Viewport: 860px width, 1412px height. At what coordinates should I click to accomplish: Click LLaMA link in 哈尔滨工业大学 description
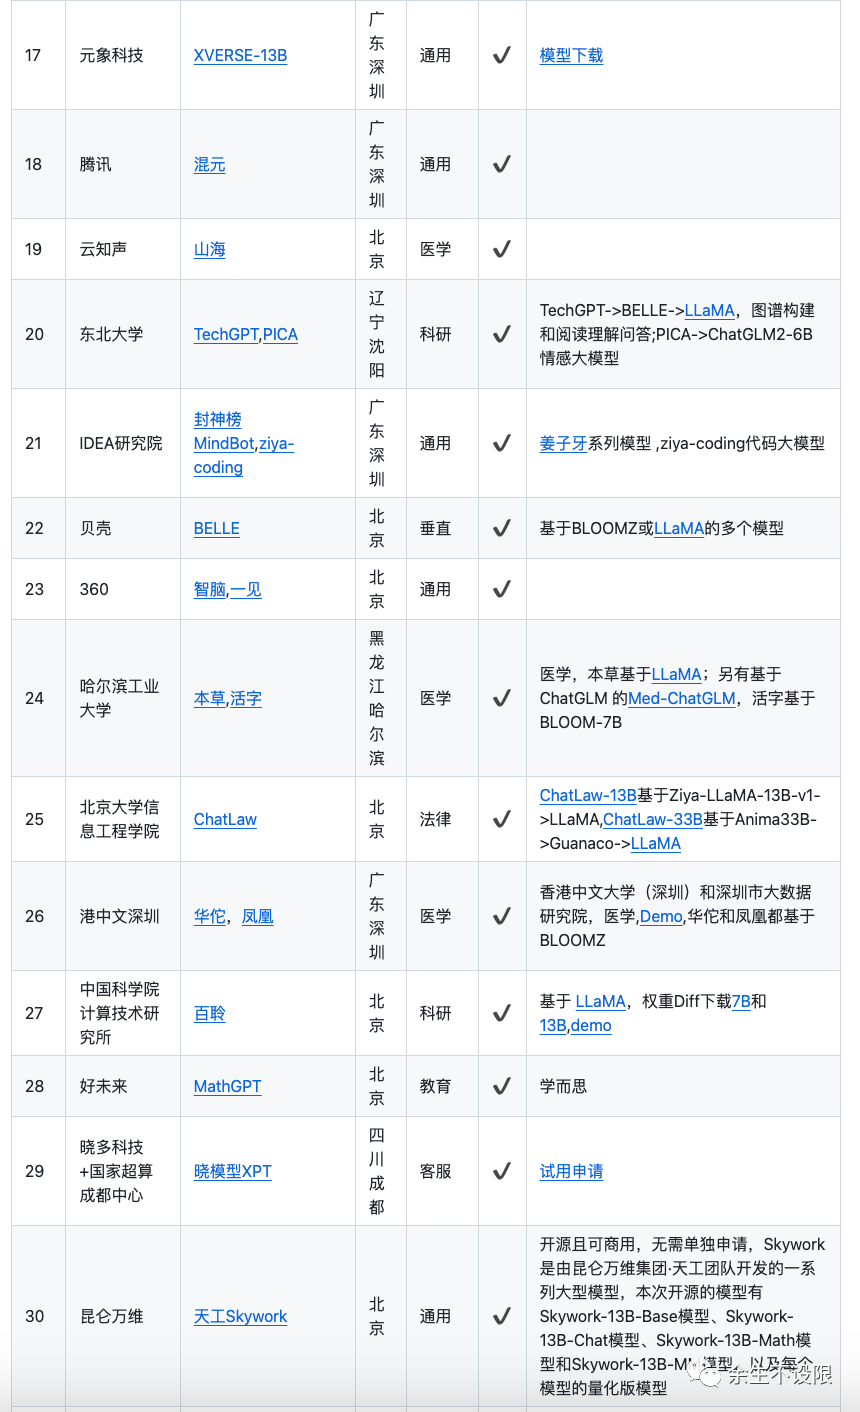pos(677,674)
